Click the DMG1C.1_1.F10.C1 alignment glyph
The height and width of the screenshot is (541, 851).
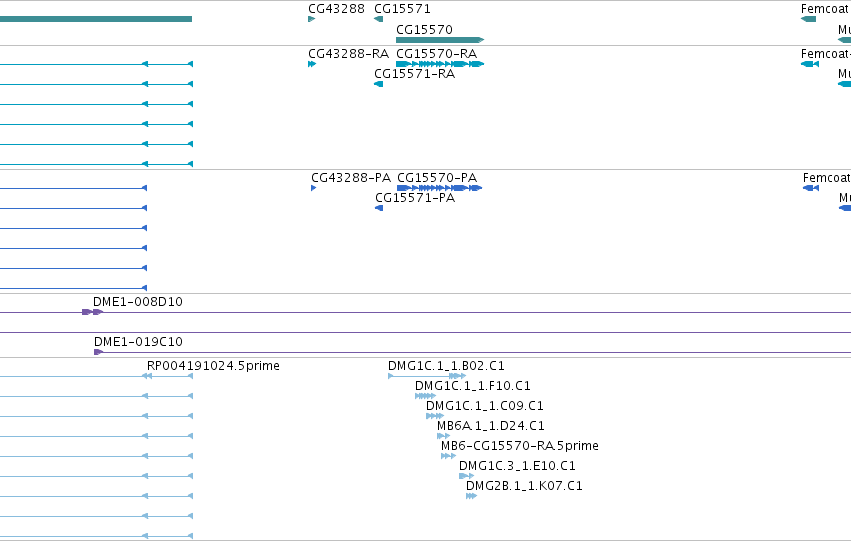click(x=426, y=396)
